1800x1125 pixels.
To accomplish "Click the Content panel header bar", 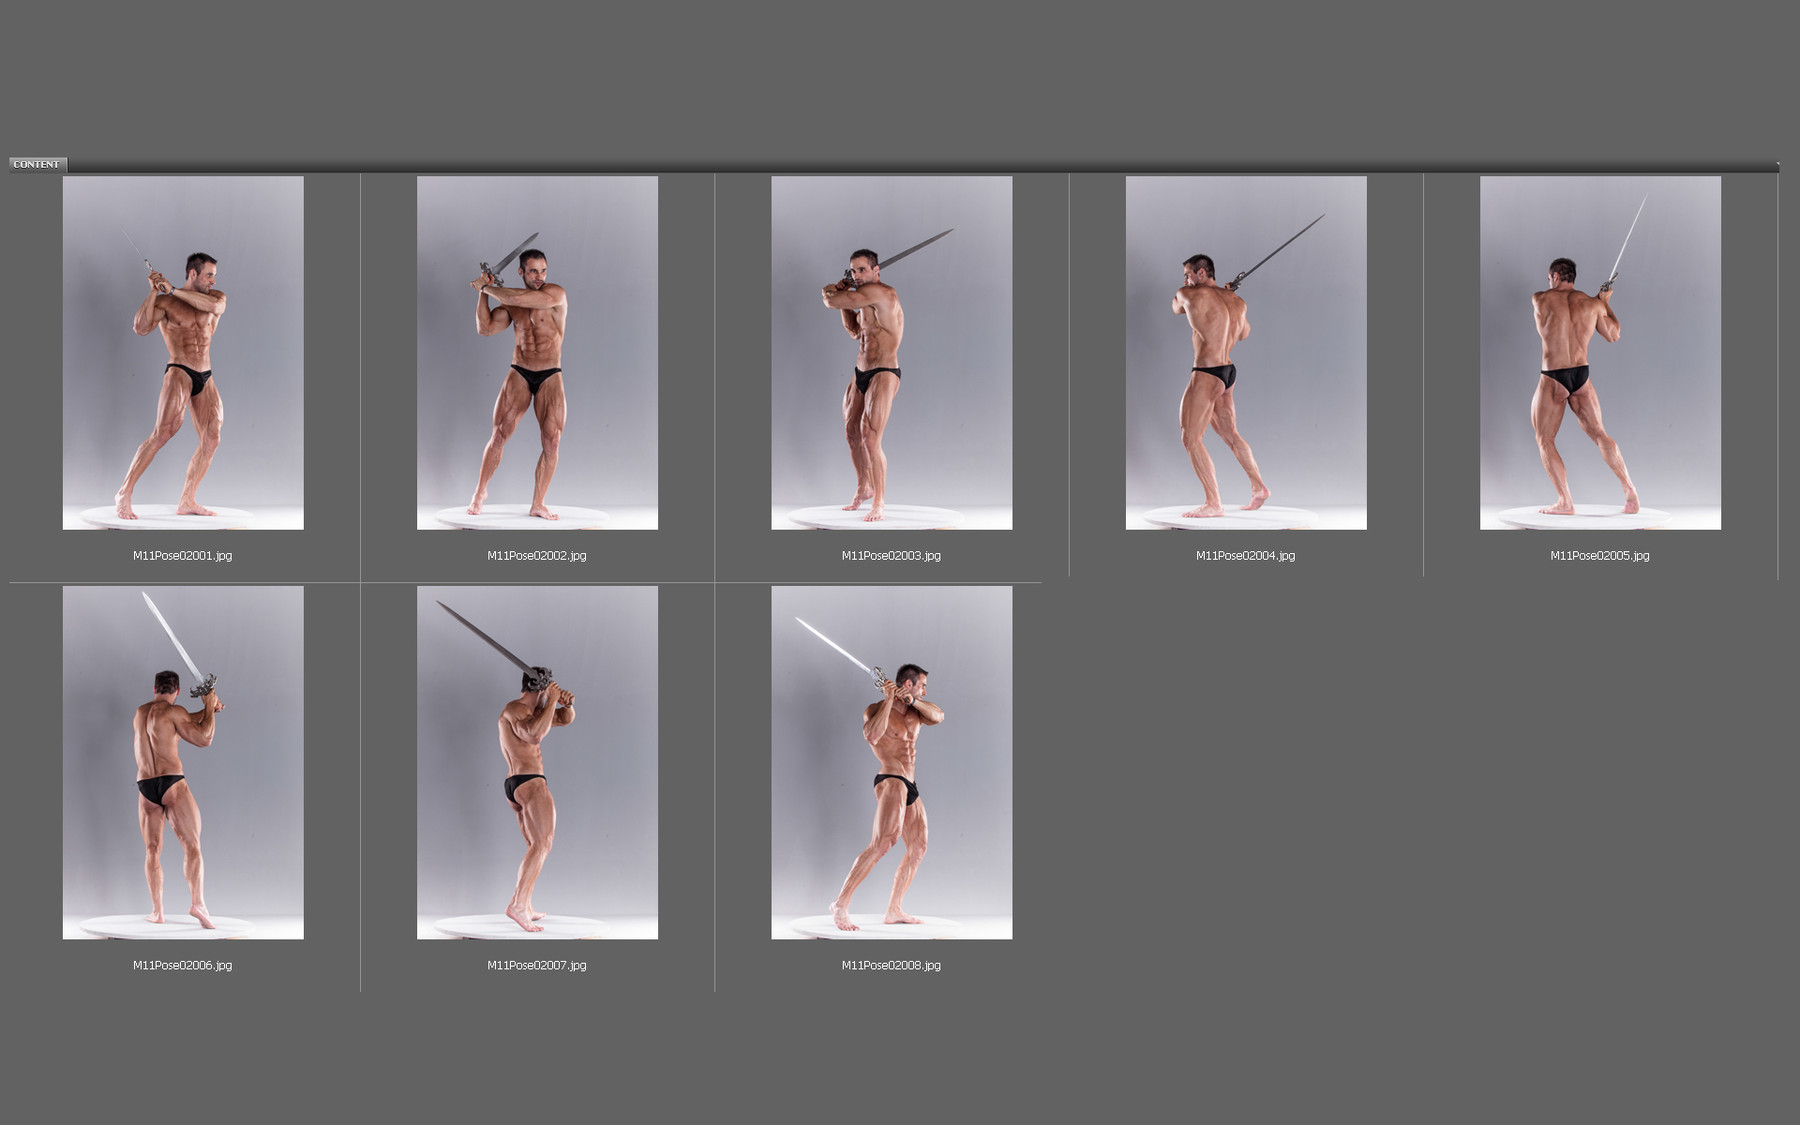I will pos(900,161).
